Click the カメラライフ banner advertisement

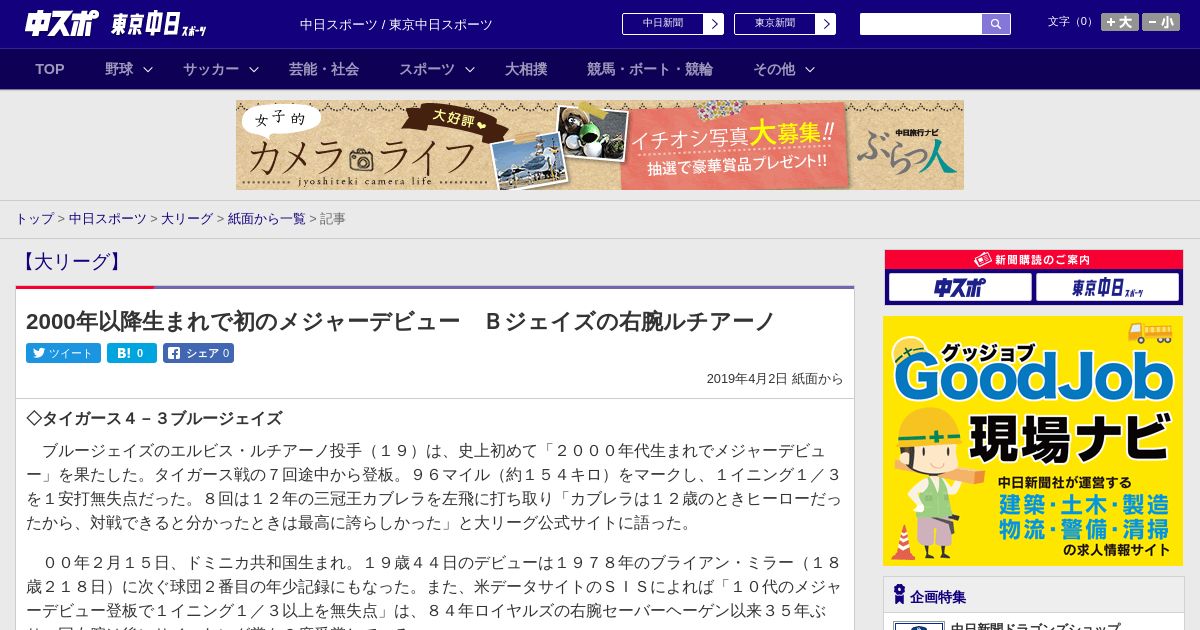point(600,145)
